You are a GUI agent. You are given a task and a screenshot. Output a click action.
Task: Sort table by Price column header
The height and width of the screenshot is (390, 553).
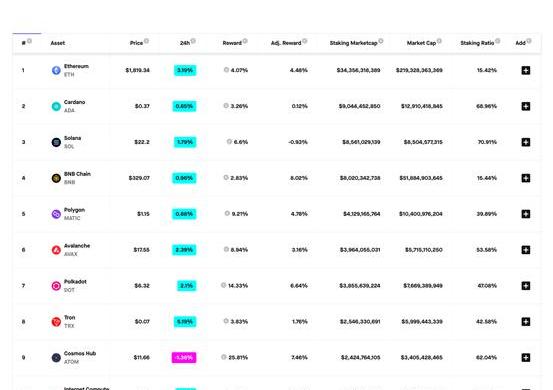136,43
